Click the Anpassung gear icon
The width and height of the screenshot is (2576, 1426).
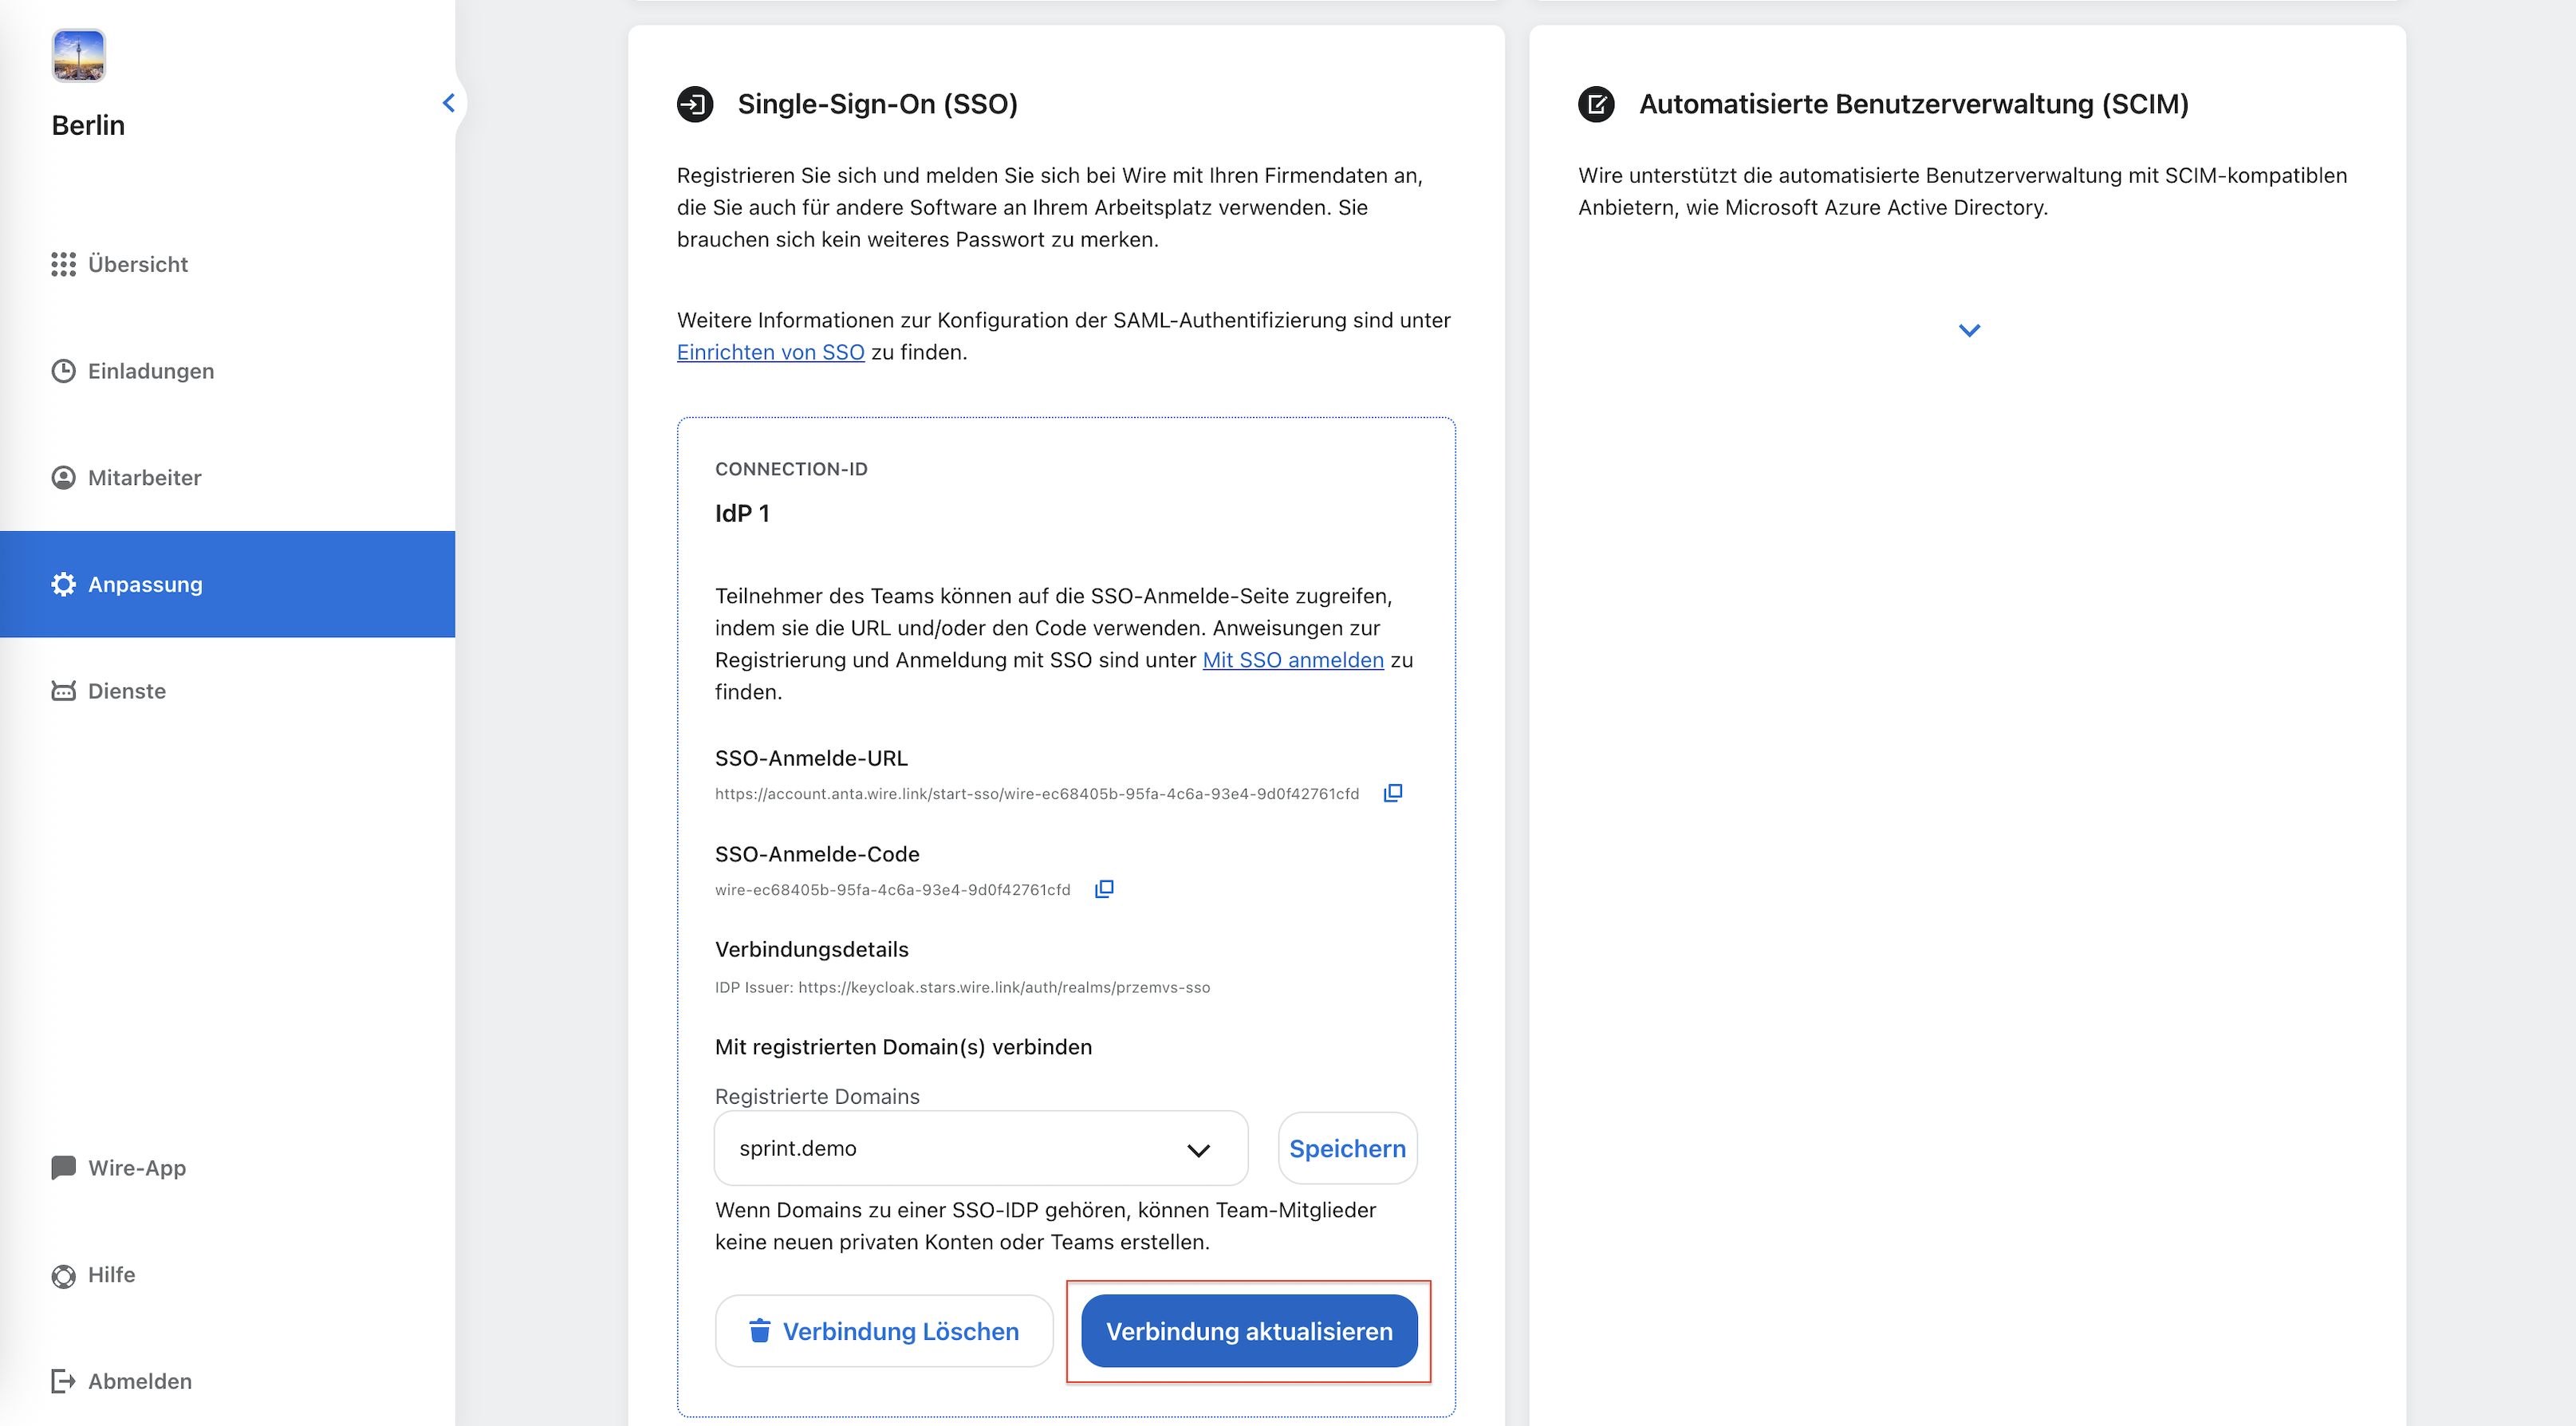pos(63,584)
